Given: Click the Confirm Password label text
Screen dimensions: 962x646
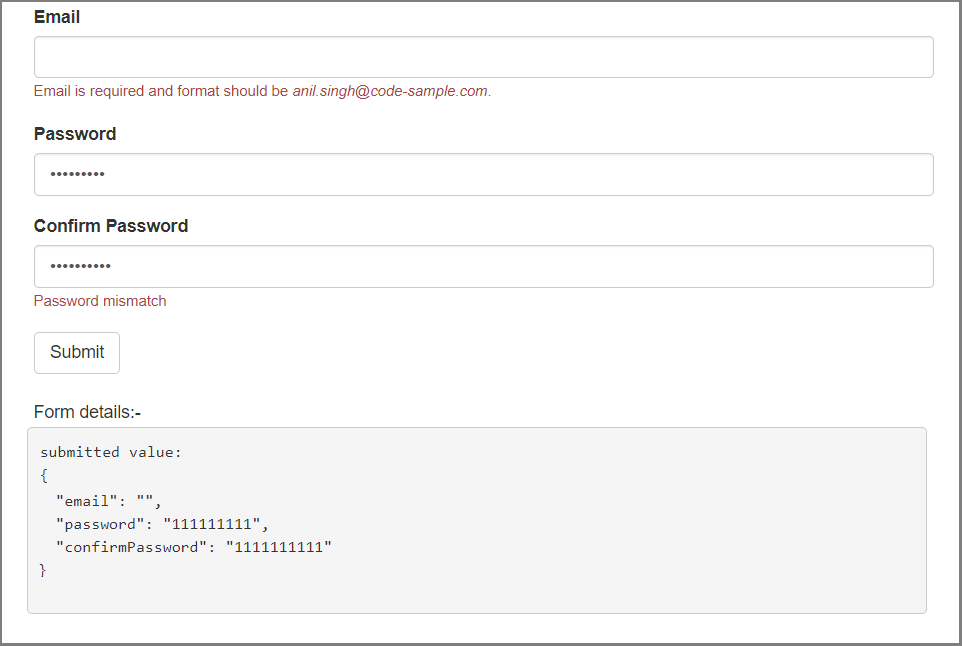Looking at the screenshot, I should tap(111, 226).
